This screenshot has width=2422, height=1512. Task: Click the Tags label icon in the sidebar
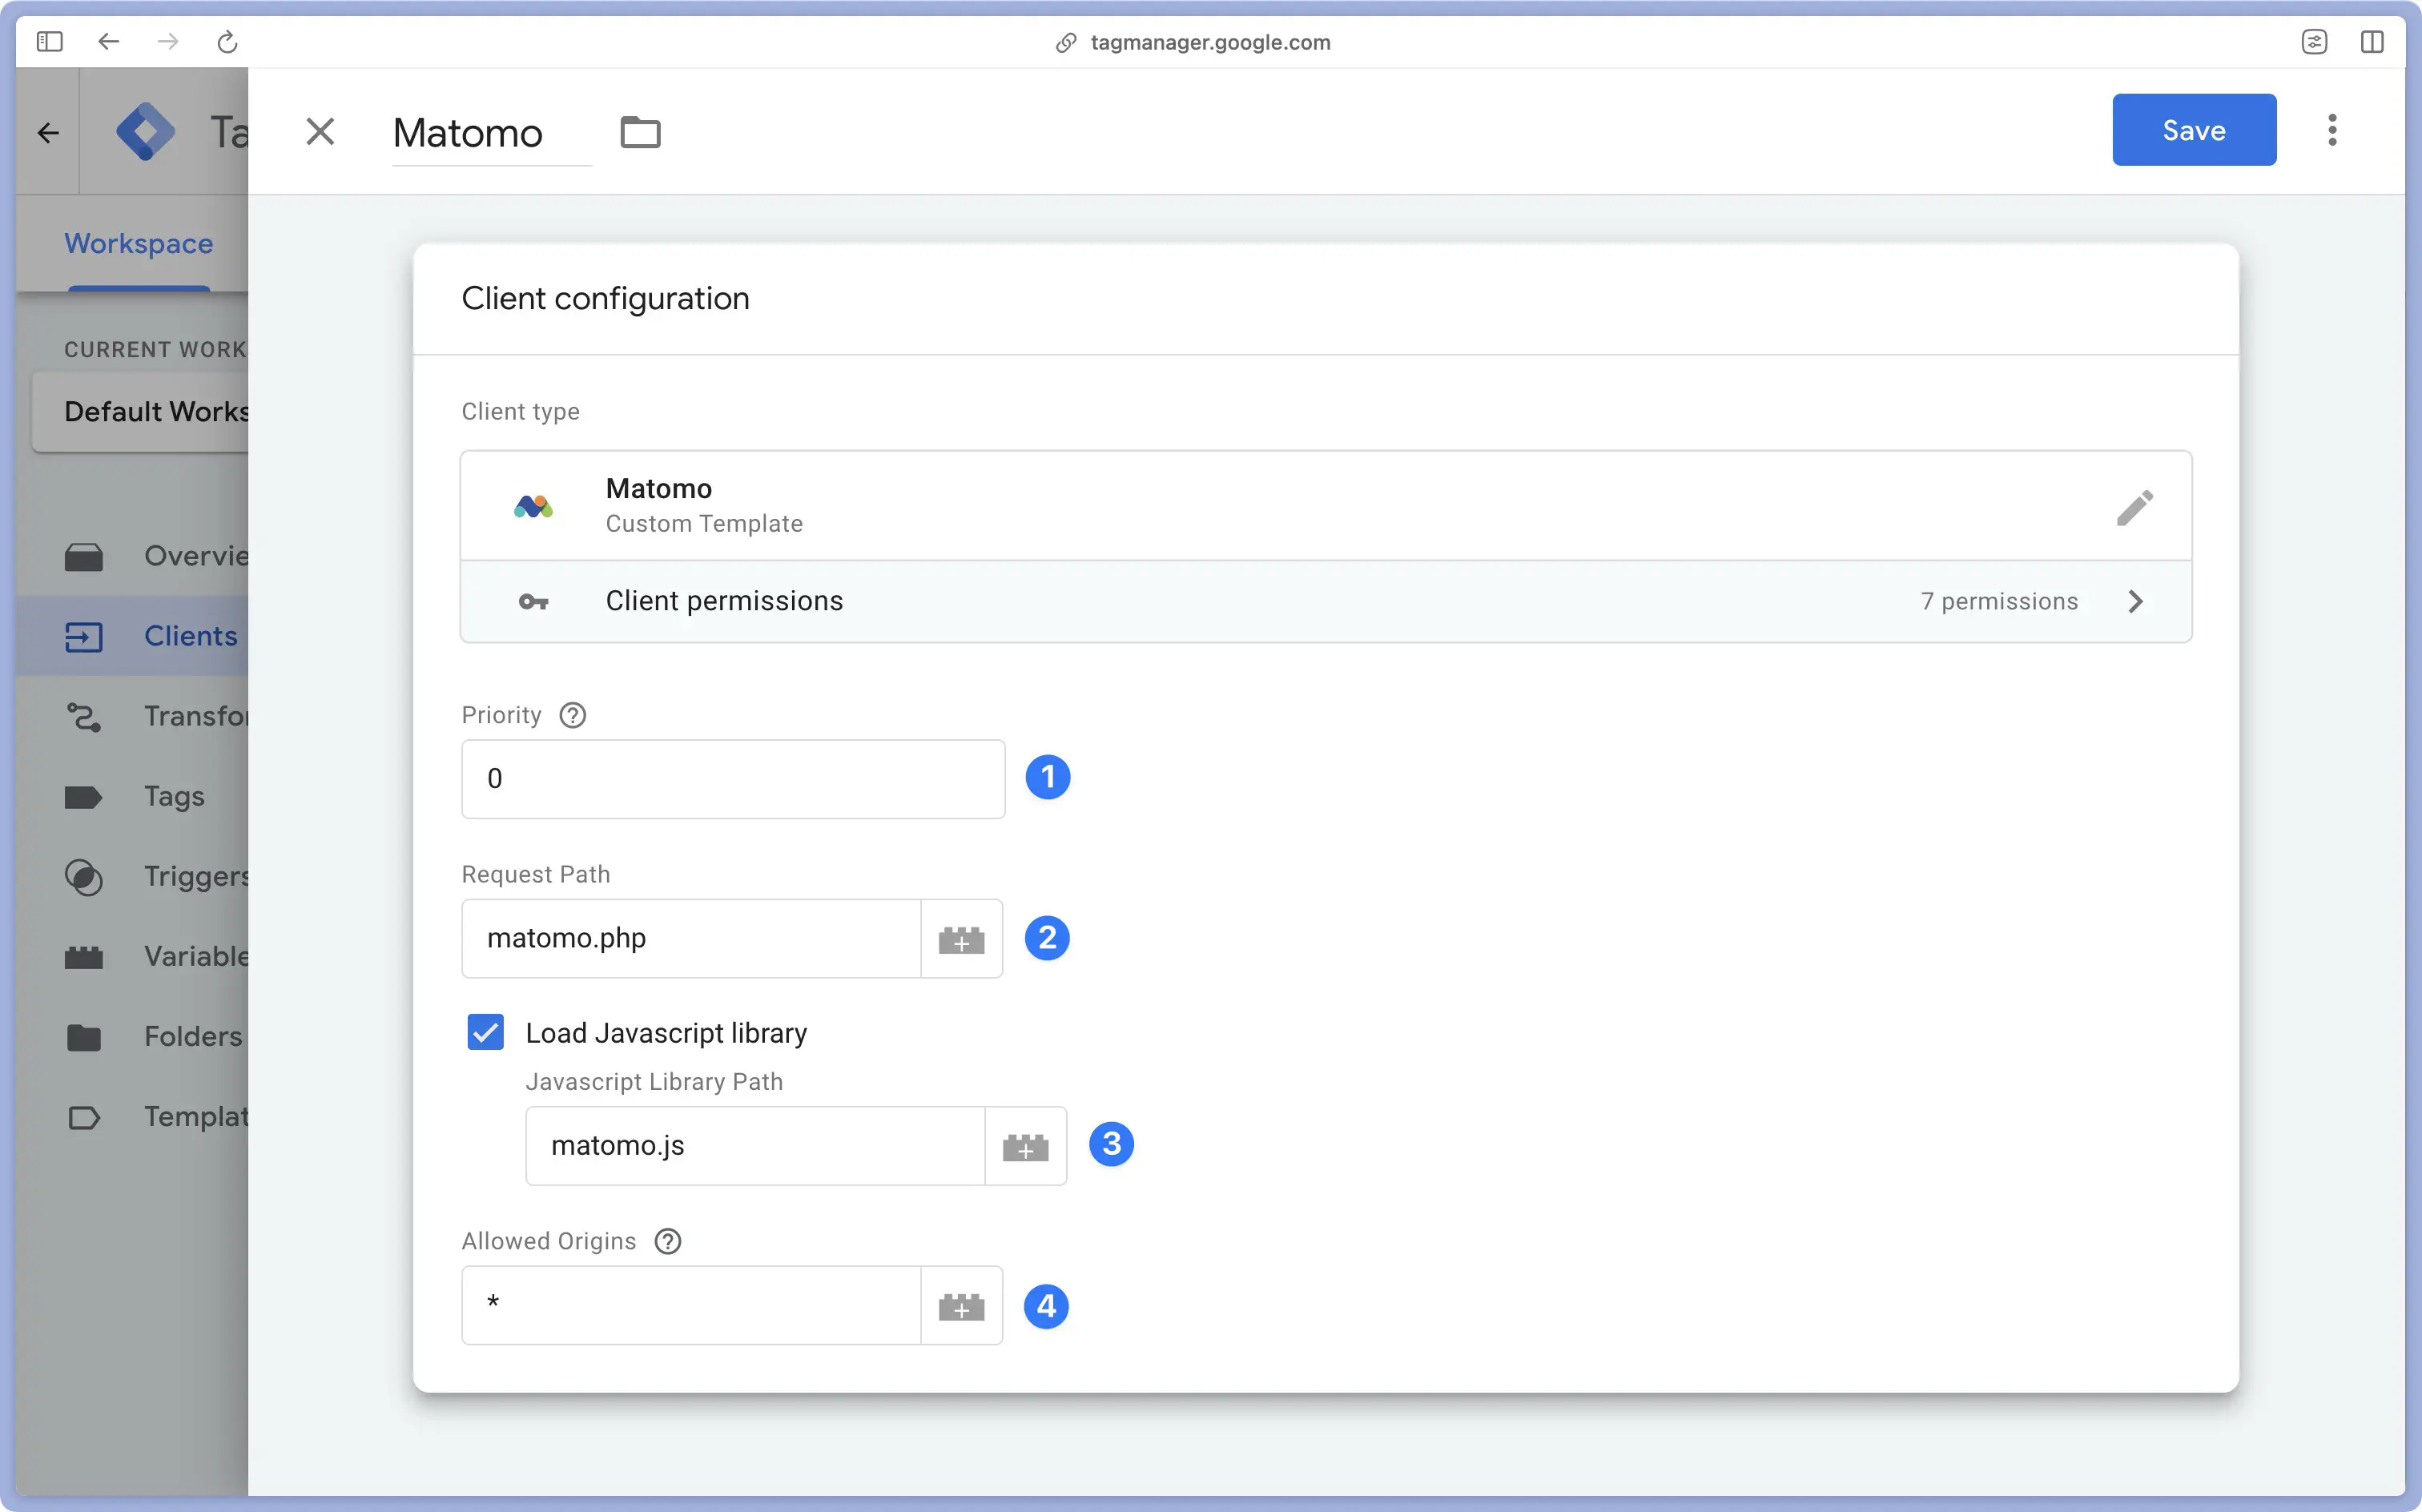pyautogui.click(x=83, y=797)
